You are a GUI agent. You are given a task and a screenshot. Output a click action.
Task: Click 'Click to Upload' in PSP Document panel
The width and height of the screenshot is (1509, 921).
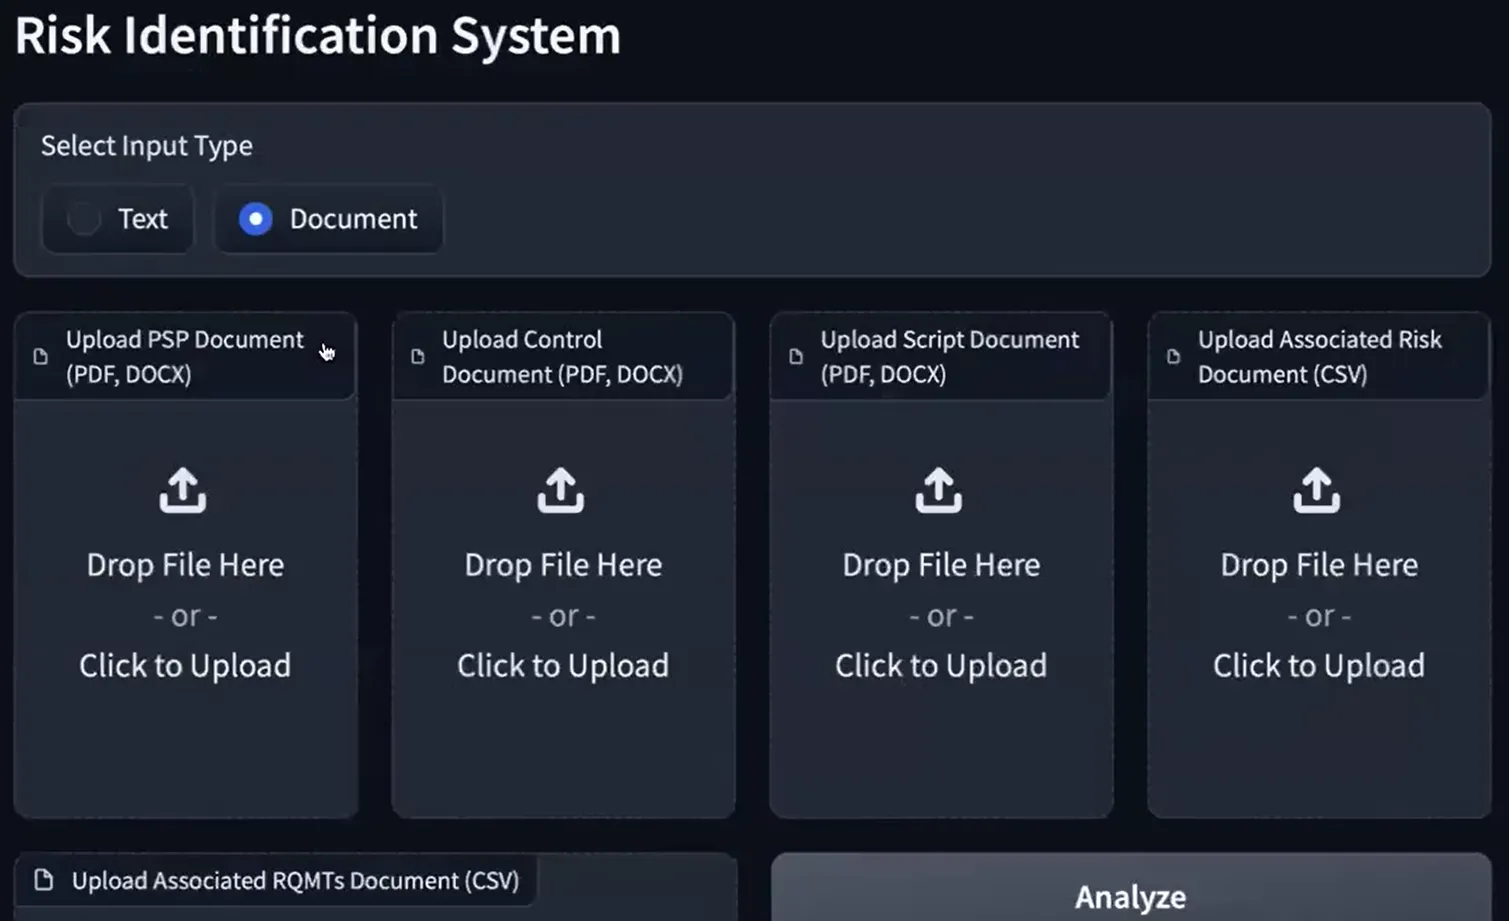pos(185,666)
